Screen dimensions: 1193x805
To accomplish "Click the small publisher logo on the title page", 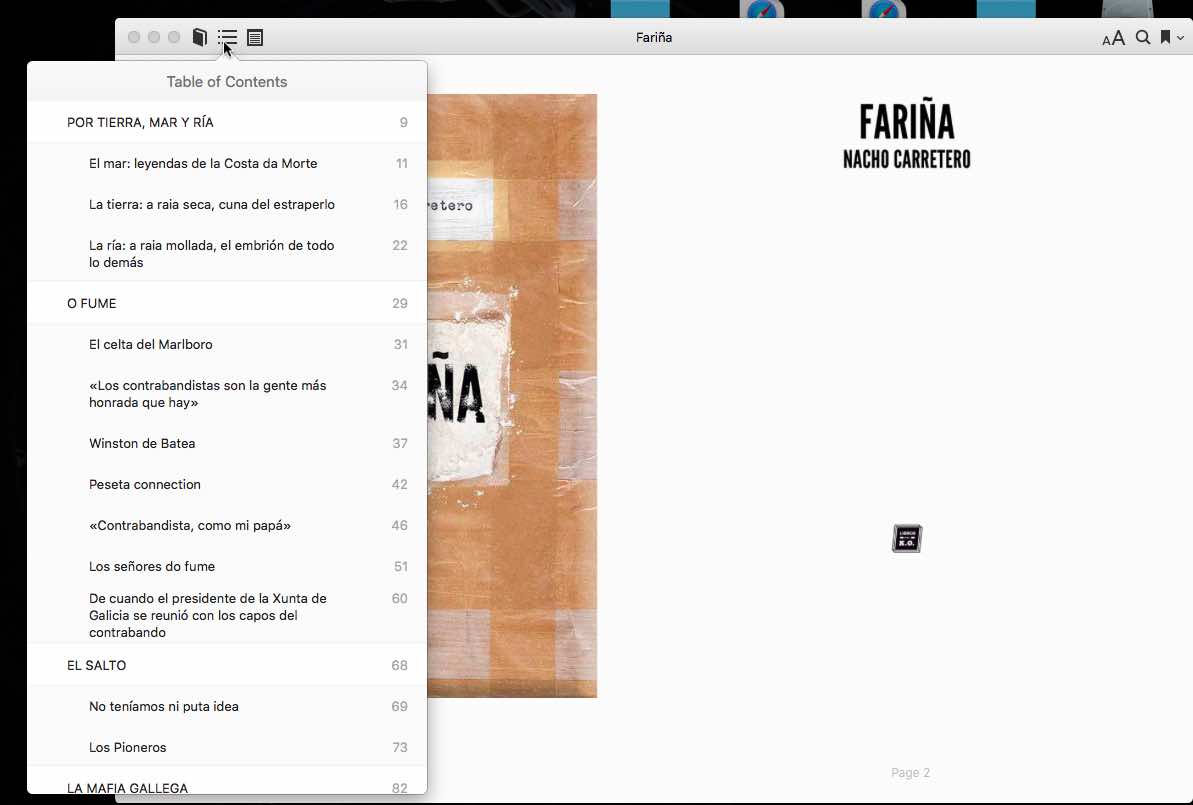I will coord(906,538).
